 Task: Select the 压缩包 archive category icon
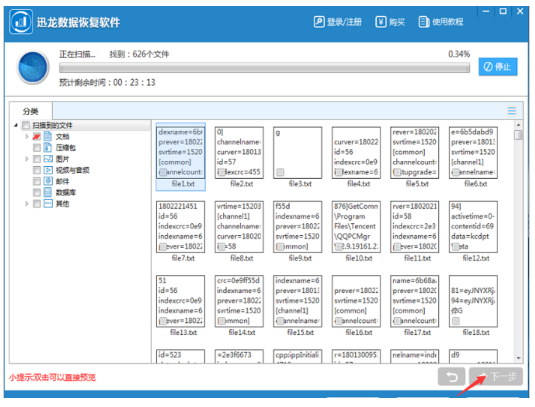pos(48,148)
